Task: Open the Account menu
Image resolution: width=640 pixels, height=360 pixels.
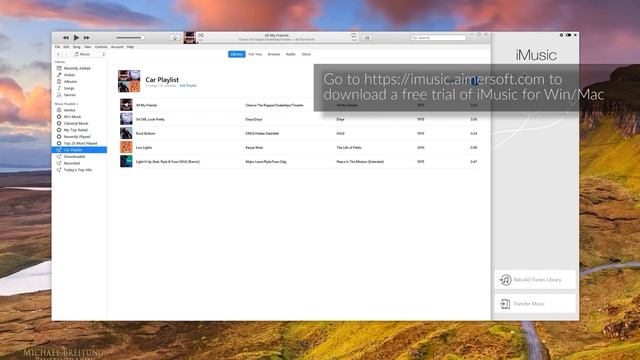Action: 117,47
